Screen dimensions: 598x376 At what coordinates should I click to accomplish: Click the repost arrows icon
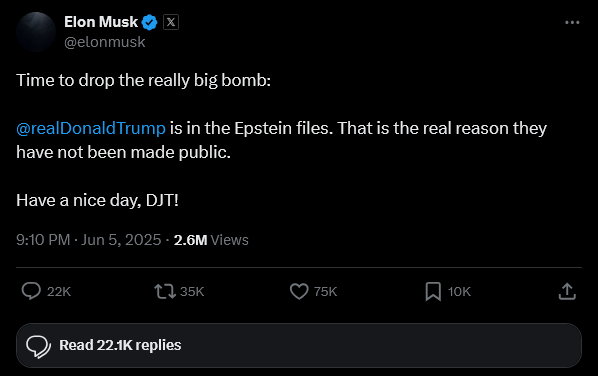click(x=165, y=292)
